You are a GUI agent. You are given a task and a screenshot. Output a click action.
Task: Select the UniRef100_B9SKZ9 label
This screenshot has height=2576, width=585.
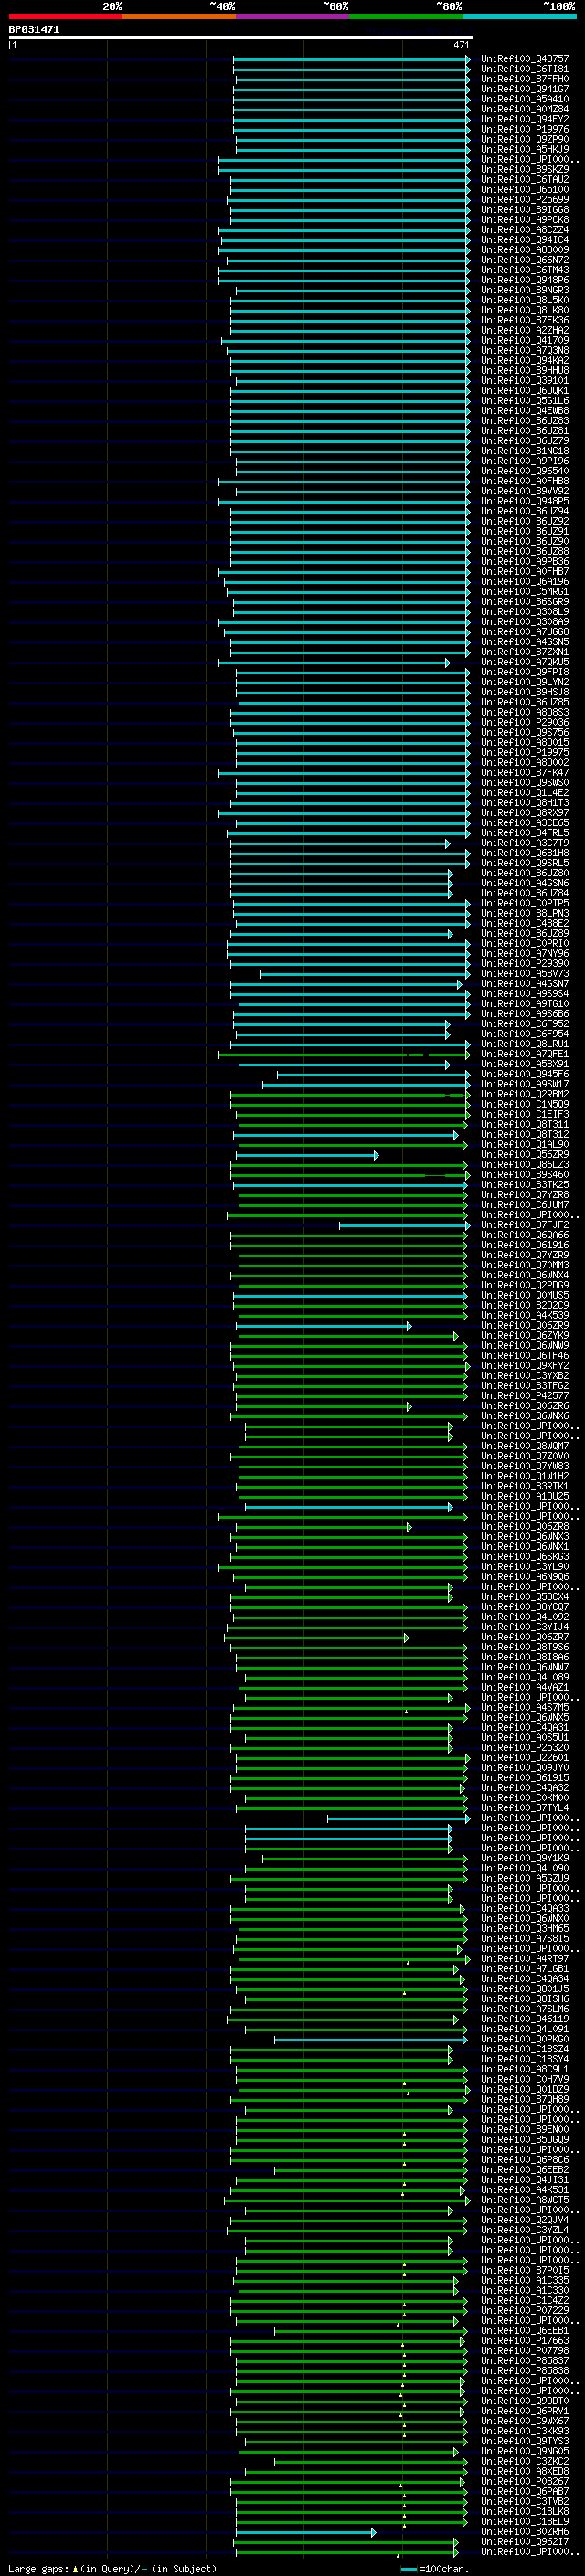pos(524,169)
